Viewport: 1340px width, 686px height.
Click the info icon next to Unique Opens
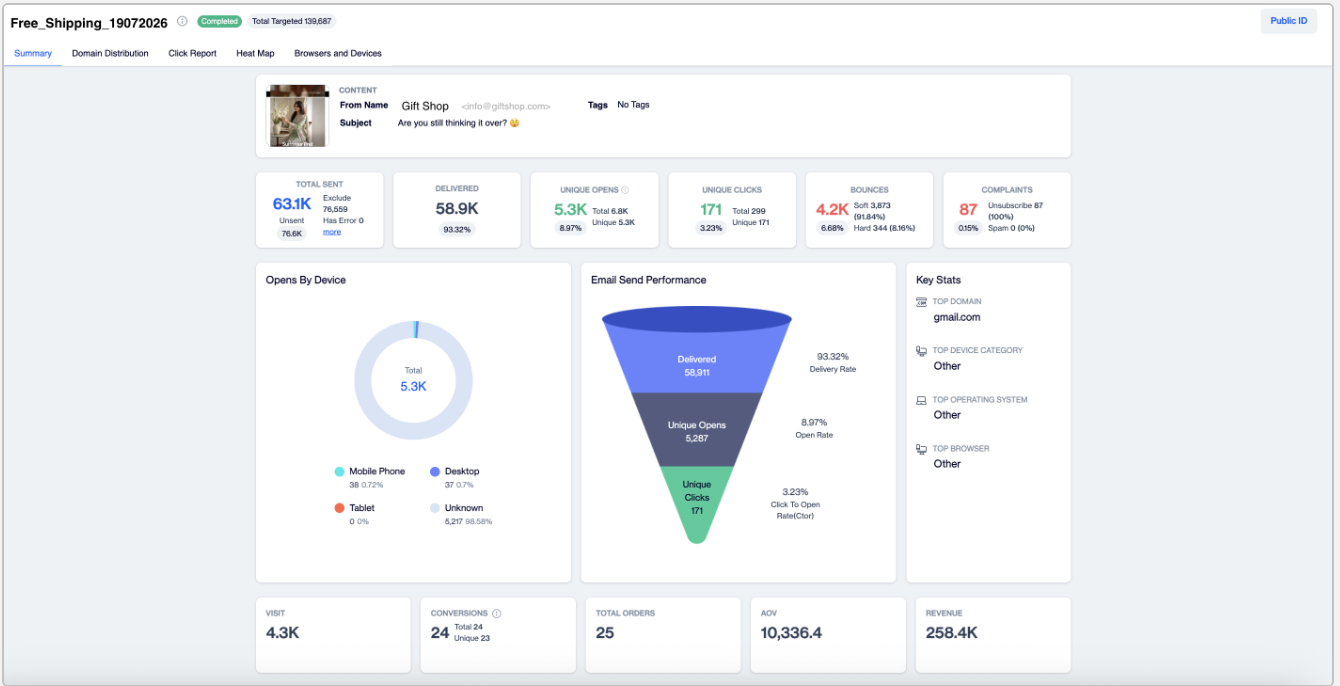coord(625,190)
